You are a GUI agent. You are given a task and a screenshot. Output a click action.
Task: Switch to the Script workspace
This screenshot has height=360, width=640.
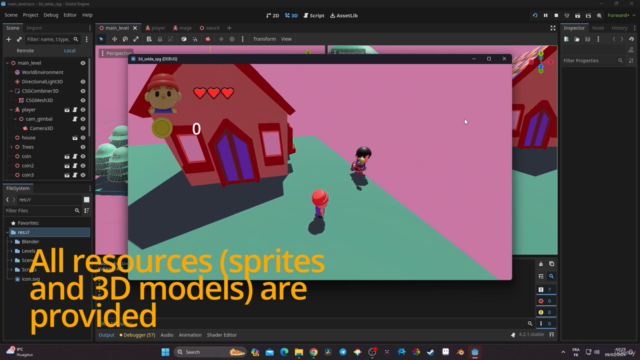pos(313,16)
